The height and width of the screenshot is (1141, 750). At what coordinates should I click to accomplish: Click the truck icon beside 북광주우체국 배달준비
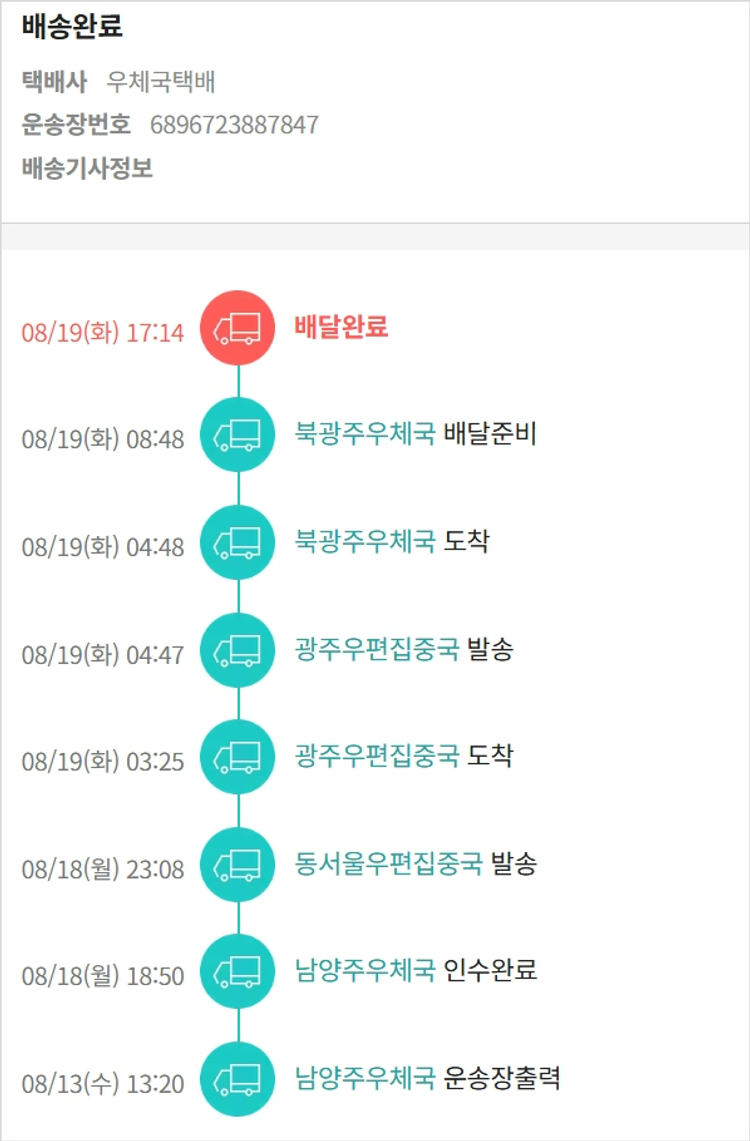[238, 434]
